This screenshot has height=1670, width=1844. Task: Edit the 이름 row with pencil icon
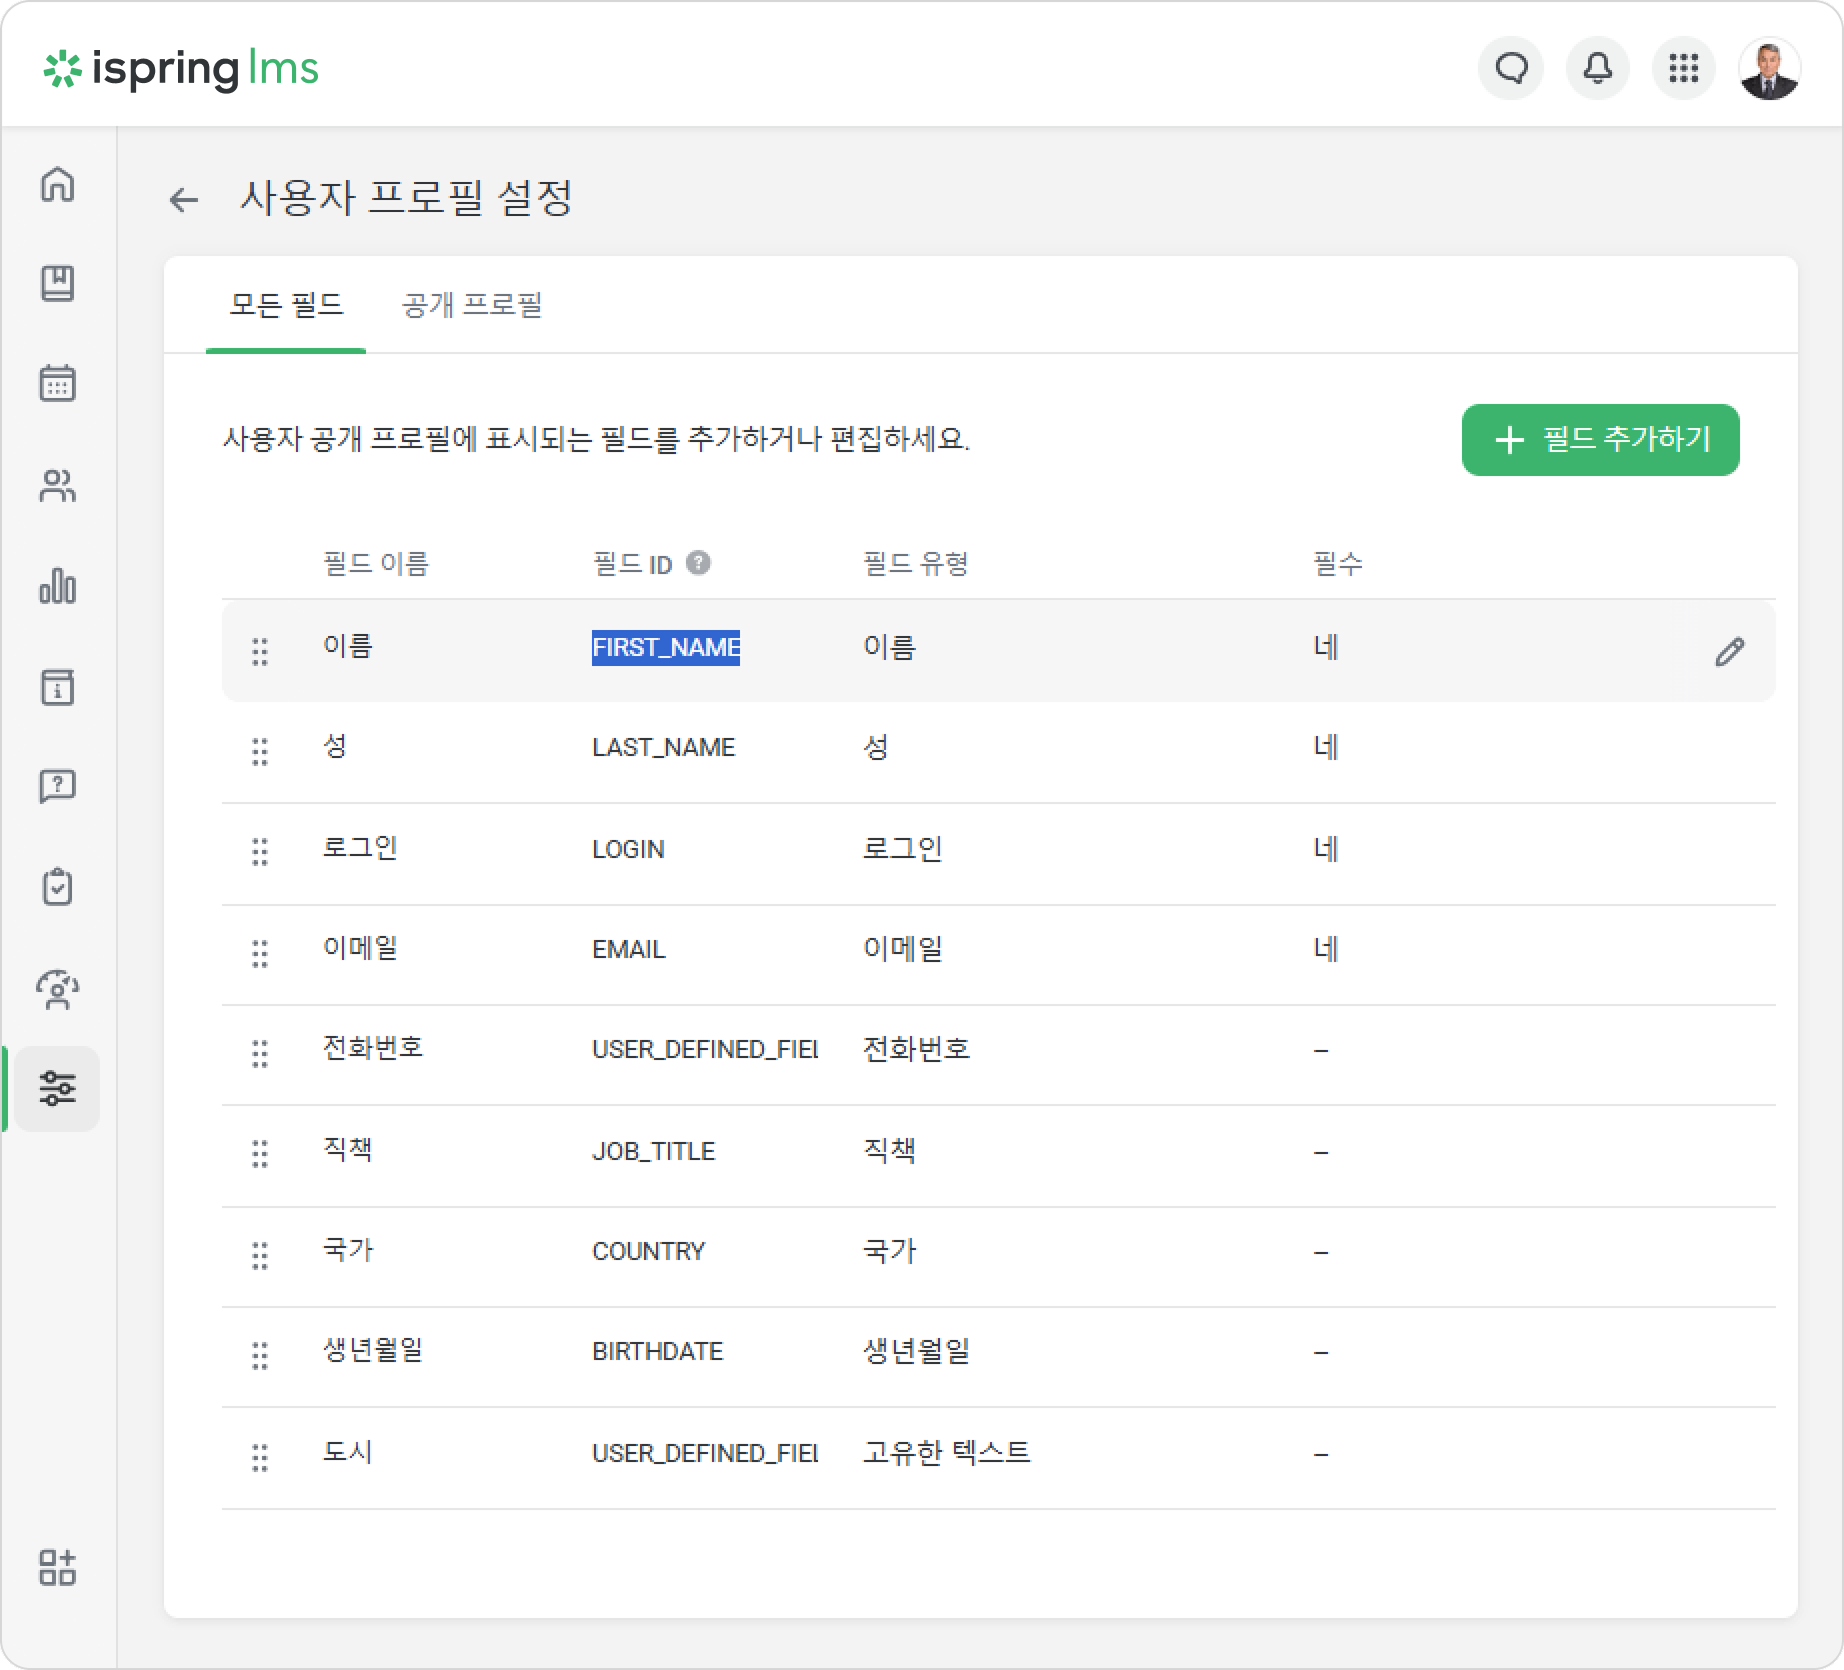tap(1730, 651)
